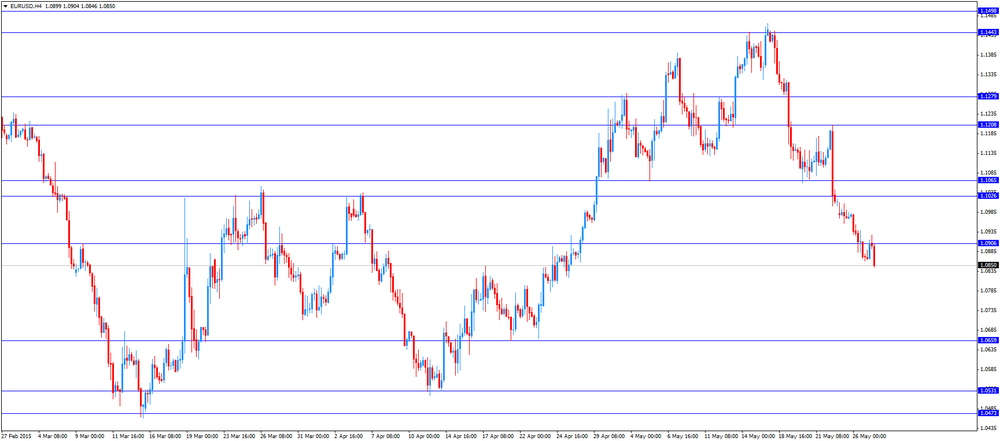Click the 21 May 08:00 time label
Viewport: 1000px width, 441px height.
(x=832, y=437)
